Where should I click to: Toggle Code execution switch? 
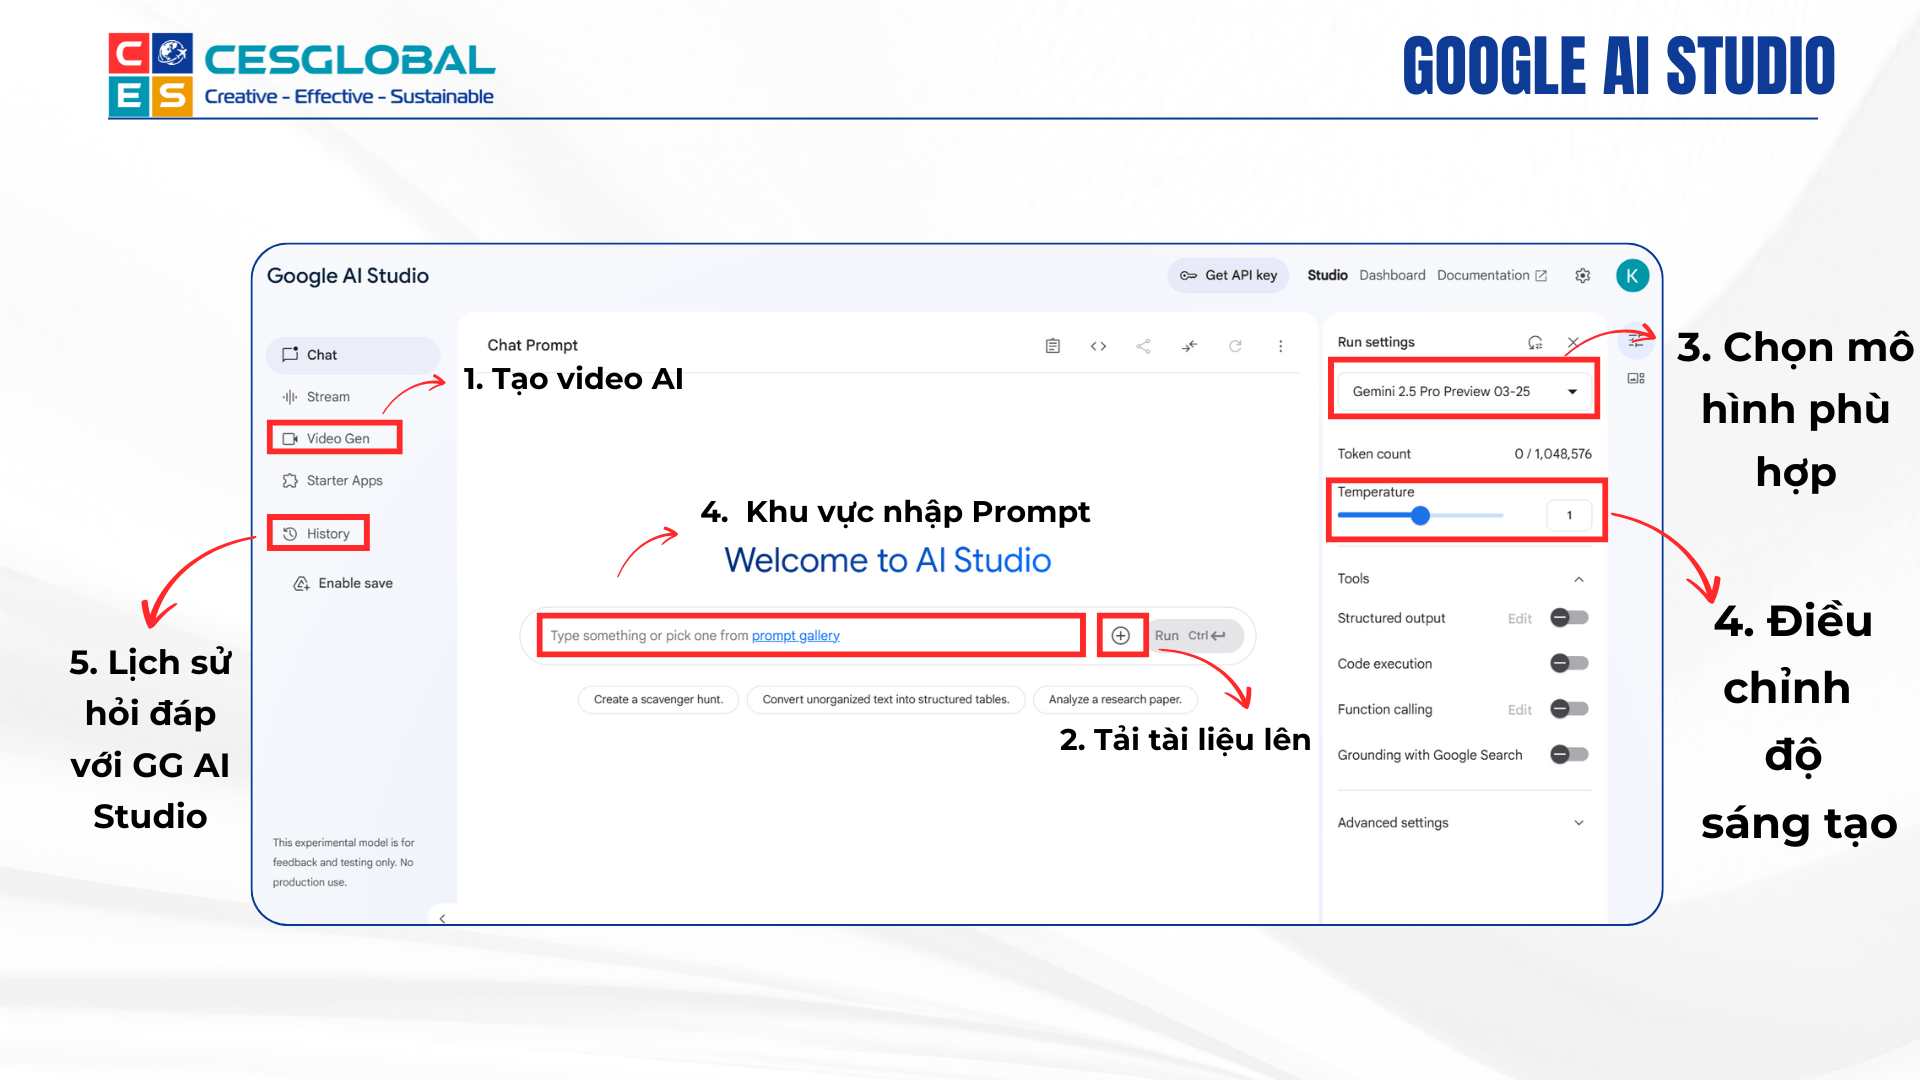(1569, 663)
